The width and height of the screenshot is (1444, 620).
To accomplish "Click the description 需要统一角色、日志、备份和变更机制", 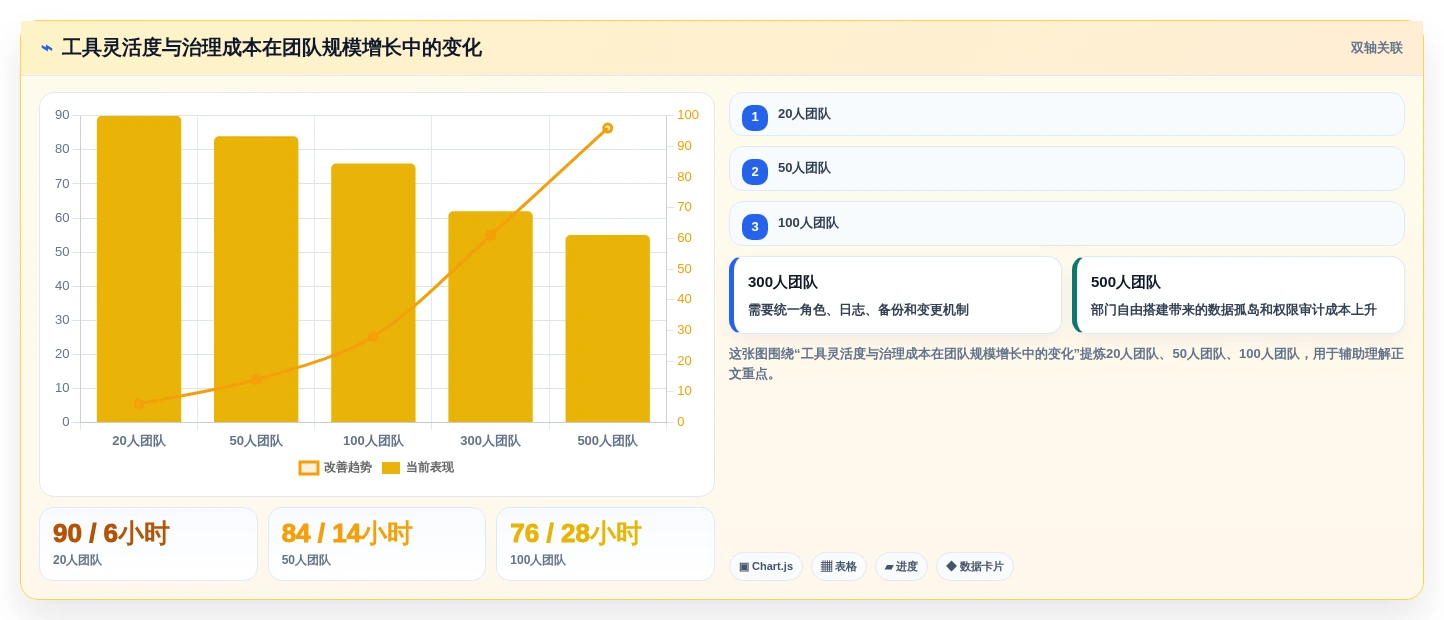I will (x=858, y=310).
